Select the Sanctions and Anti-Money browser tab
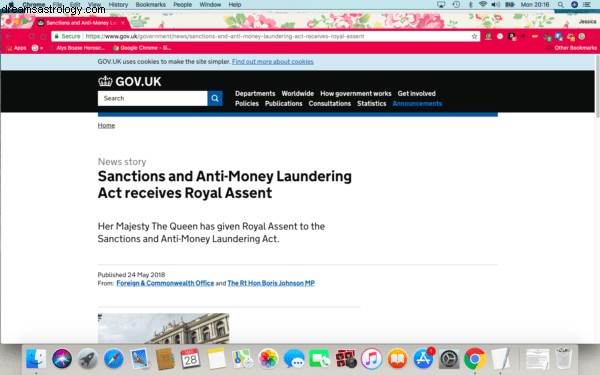The image size is (600, 375). coord(81,23)
